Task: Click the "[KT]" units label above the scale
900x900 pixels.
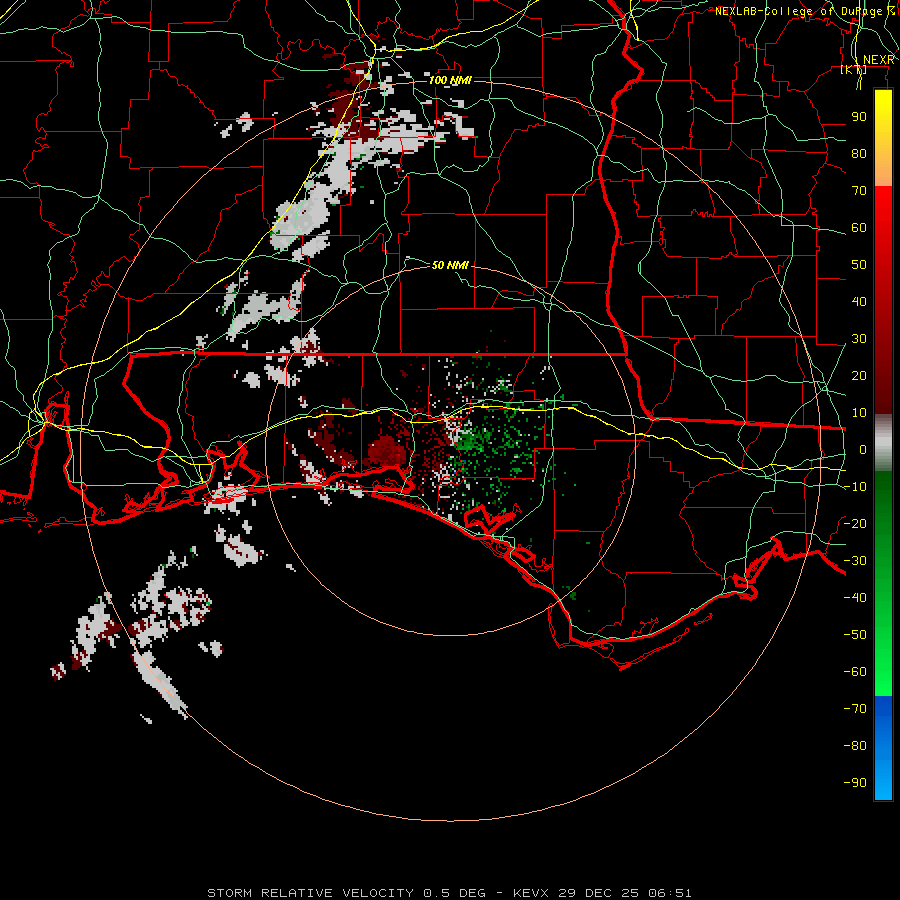Action: [854, 69]
